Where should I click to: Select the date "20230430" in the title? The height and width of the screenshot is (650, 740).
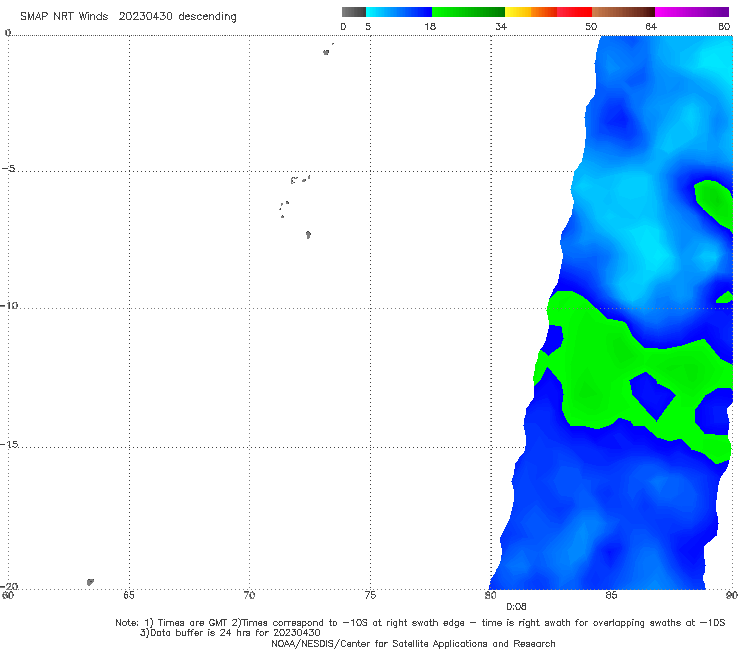(x=145, y=17)
